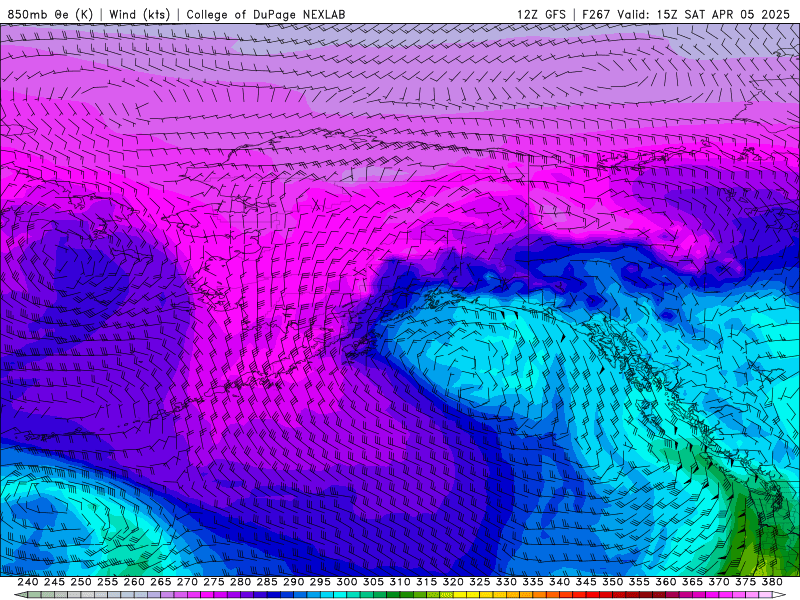The width and height of the screenshot is (800, 600).
Task: Click the 370 color scale label
Action: click(x=719, y=582)
